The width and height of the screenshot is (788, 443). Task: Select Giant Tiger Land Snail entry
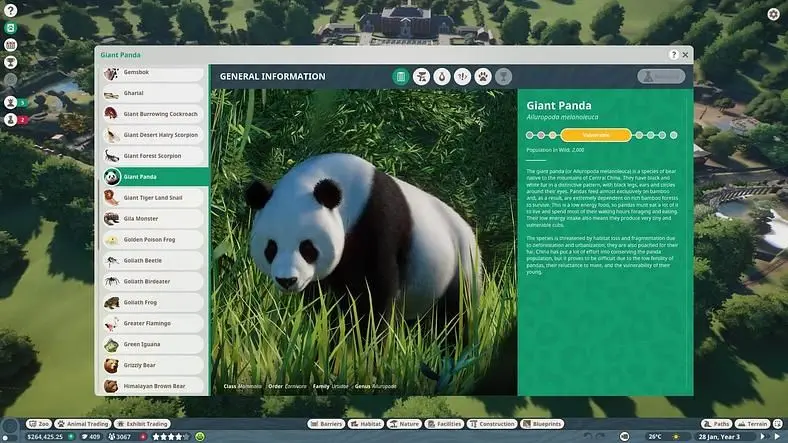coord(153,198)
